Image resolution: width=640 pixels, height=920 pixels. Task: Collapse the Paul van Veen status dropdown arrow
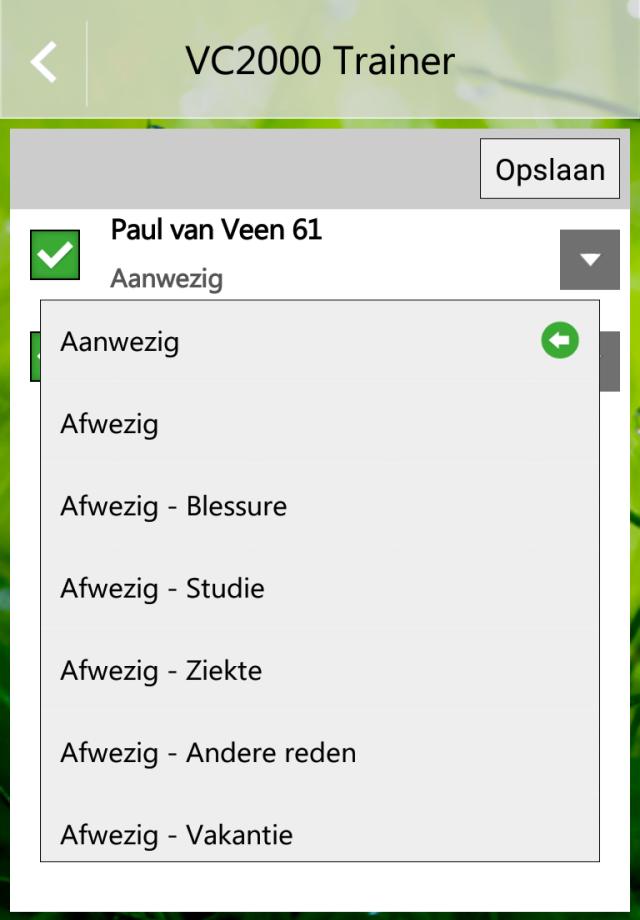pyautogui.click(x=589, y=260)
